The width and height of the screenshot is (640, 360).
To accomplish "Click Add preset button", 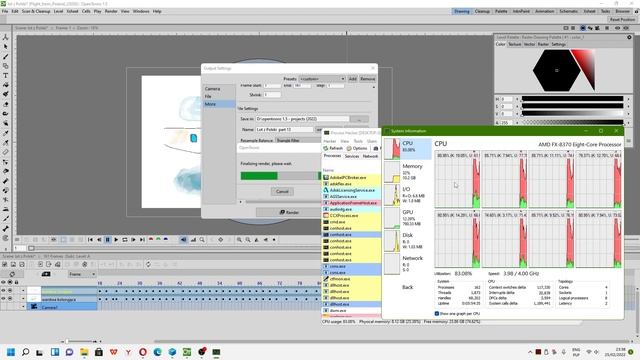I will [353, 79].
